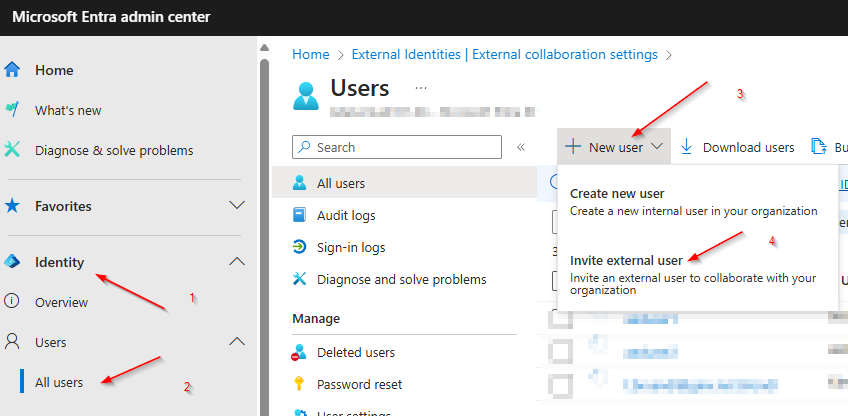This screenshot has width=848, height=416.
Task: Click the large Users page avatar icon
Action: click(x=306, y=95)
